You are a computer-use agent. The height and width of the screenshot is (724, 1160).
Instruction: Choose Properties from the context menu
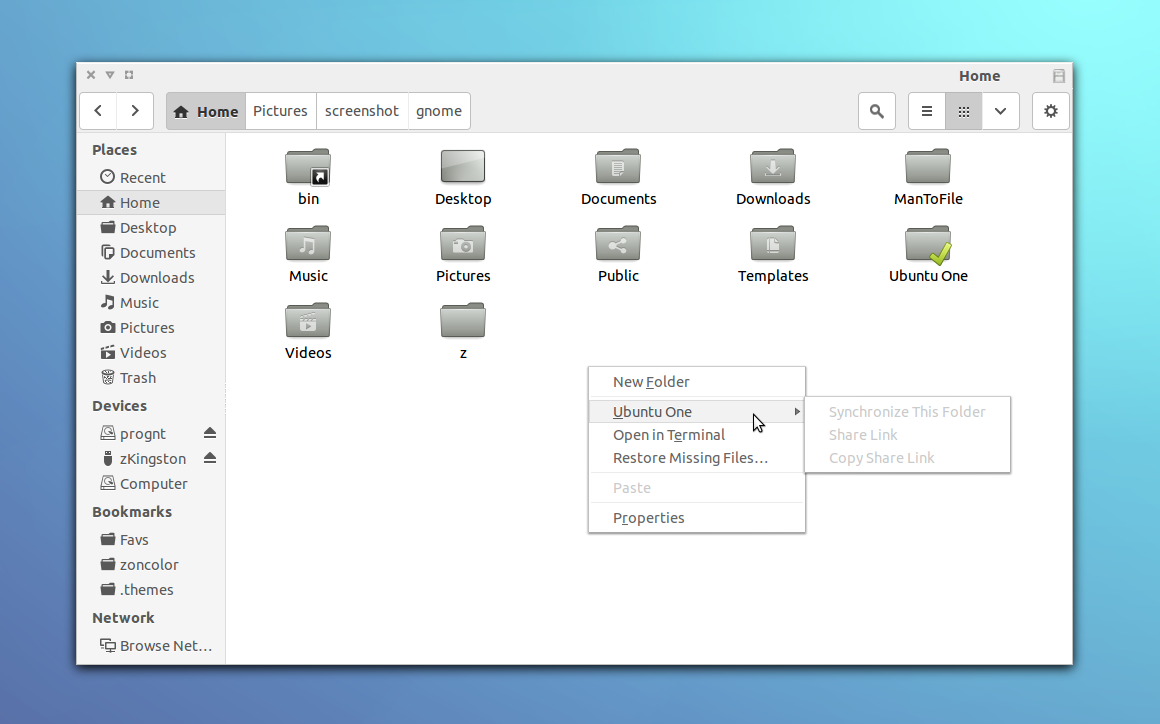(697, 518)
